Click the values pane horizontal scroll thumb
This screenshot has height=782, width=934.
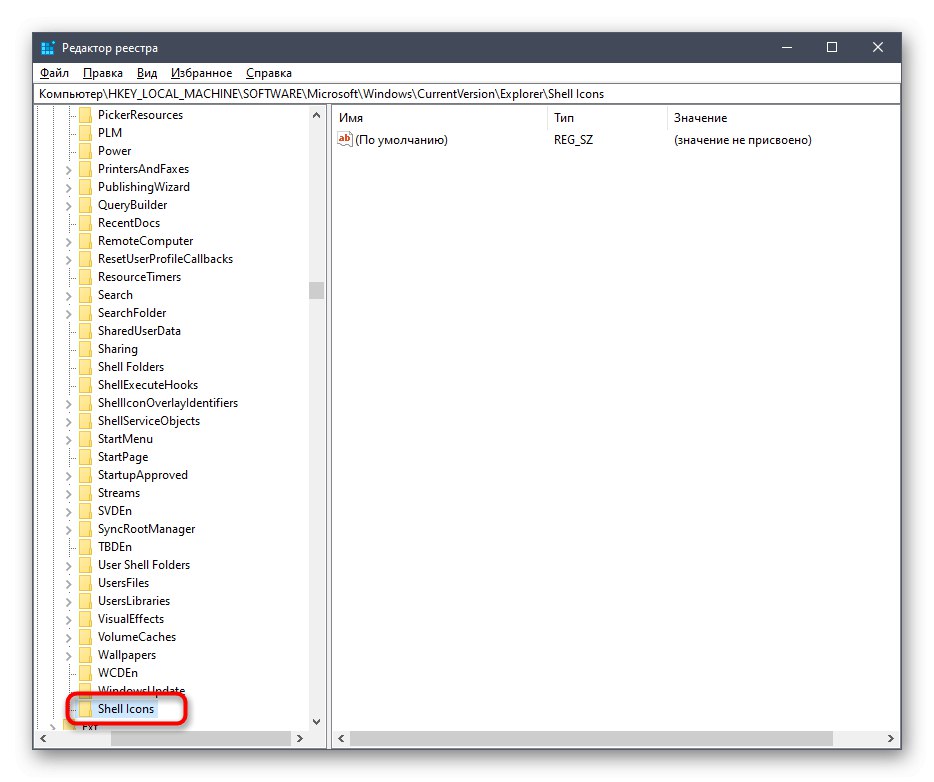click(591, 739)
